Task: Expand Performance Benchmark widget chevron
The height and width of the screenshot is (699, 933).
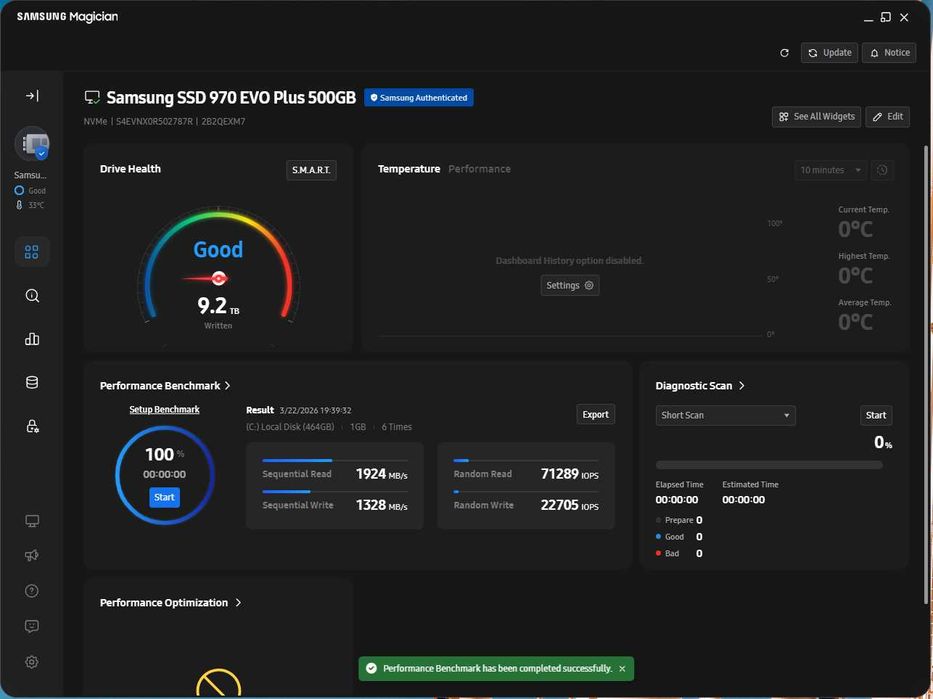Action: click(x=227, y=385)
